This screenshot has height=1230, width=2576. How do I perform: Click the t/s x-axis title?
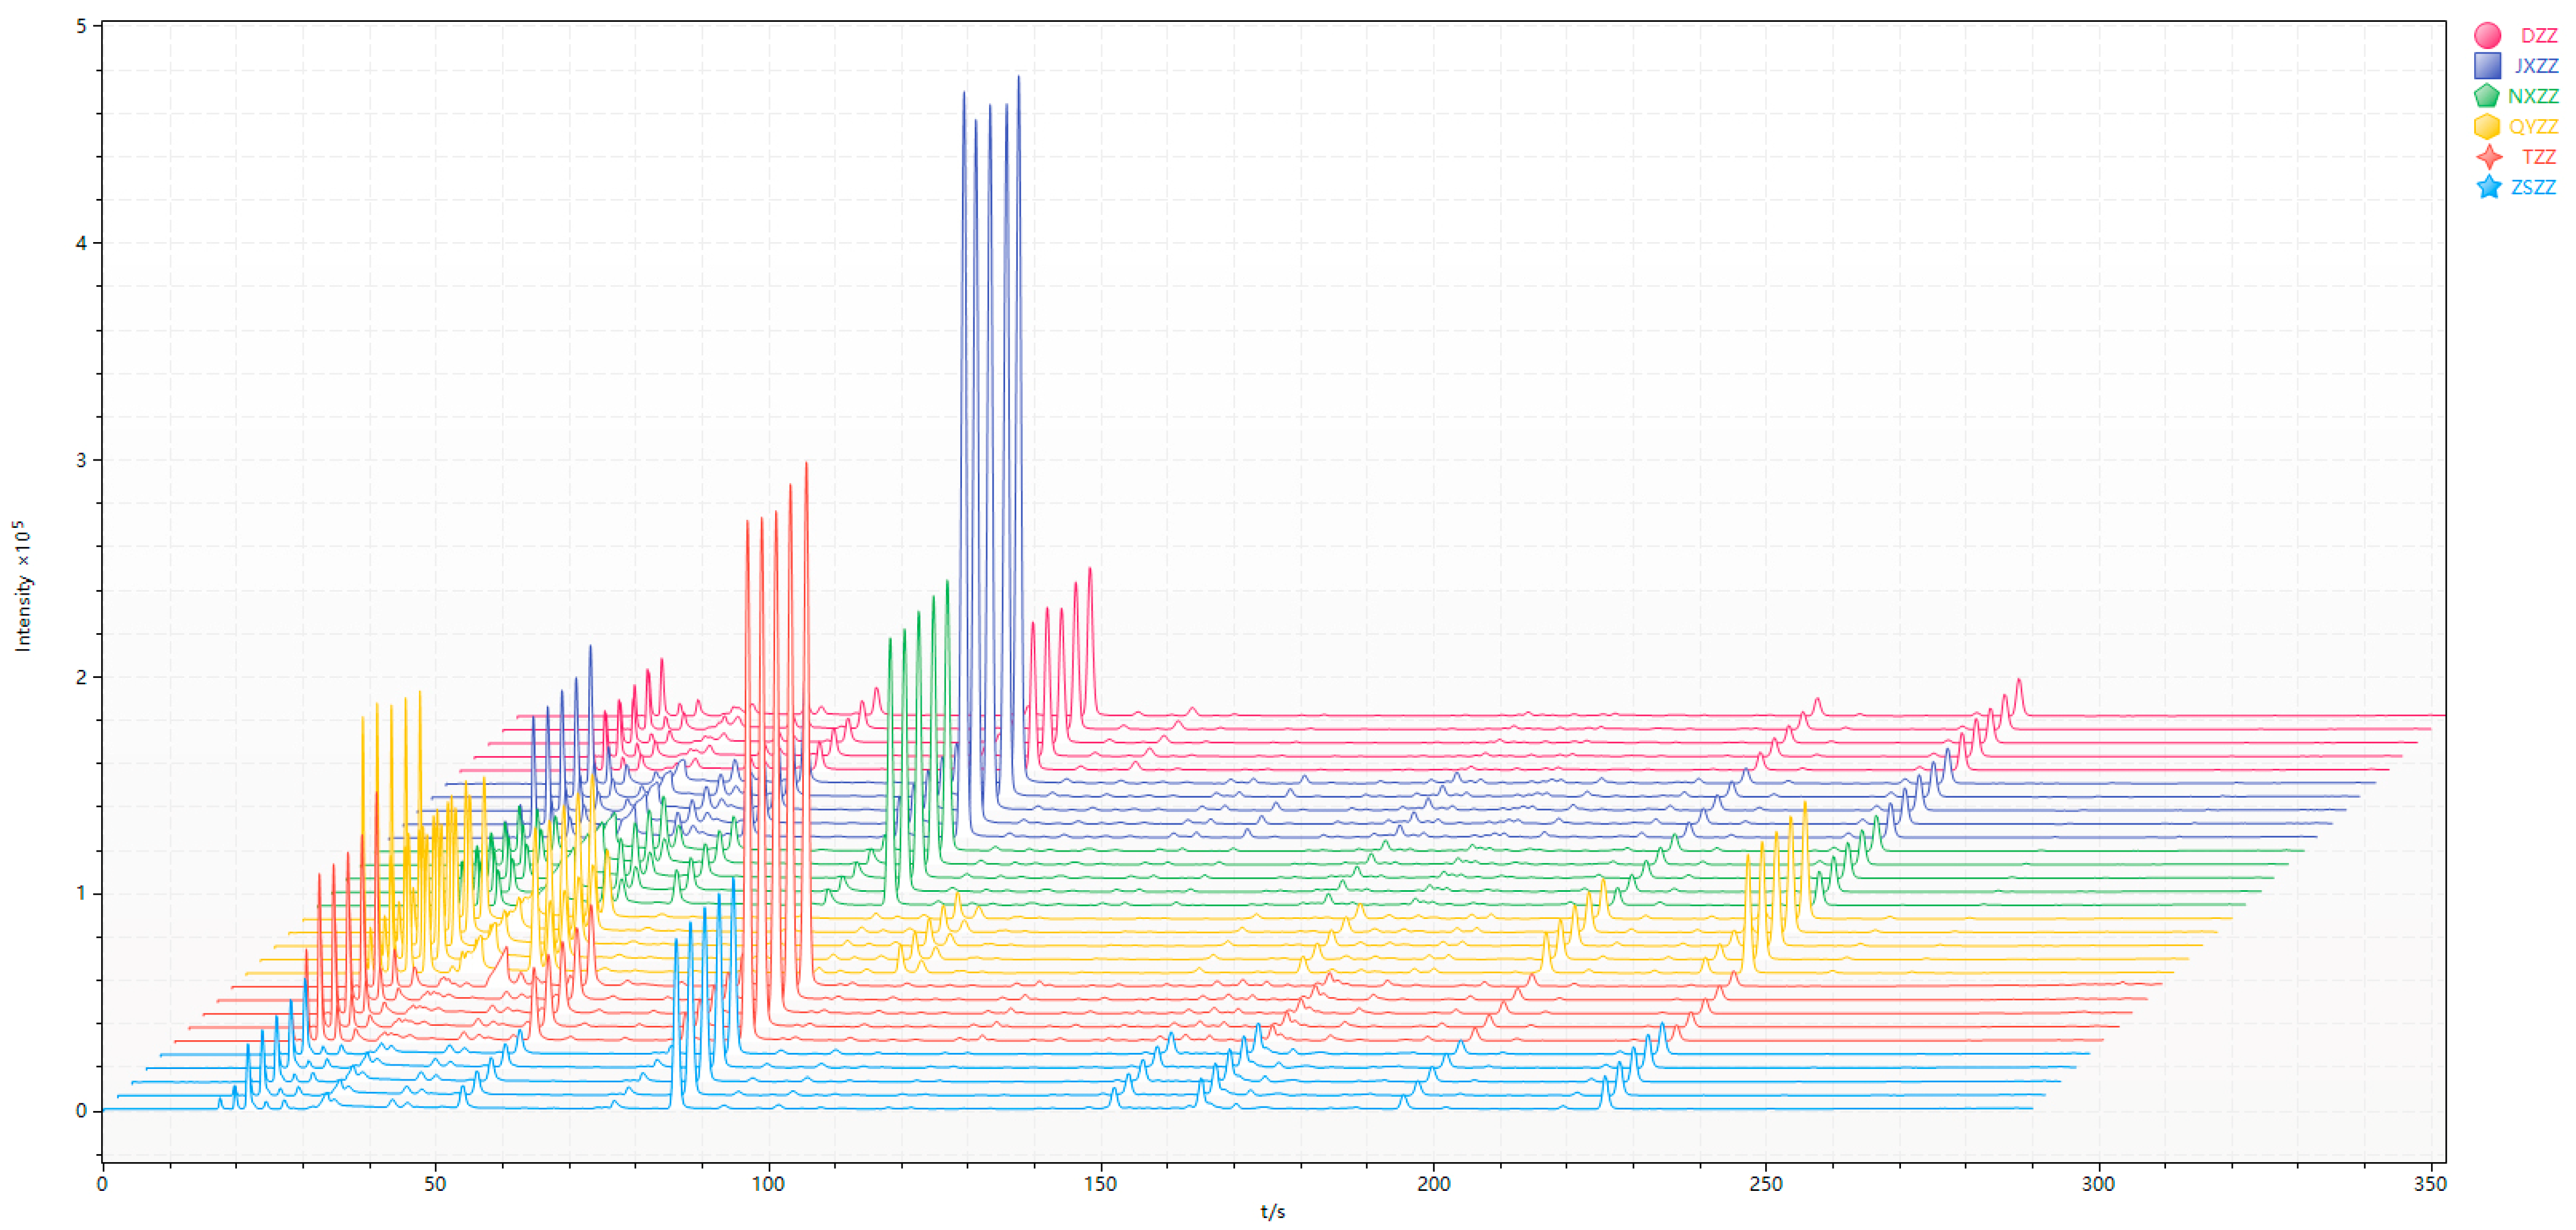pyautogui.click(x=1272, y=1212)
